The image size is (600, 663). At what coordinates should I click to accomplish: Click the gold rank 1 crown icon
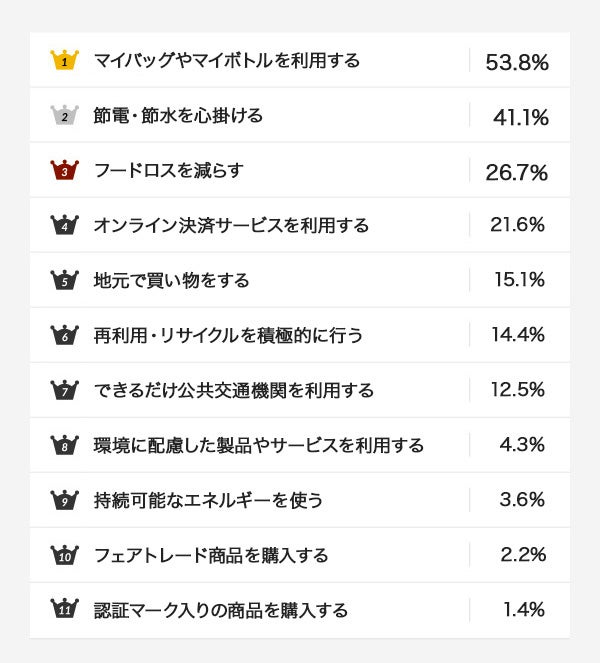[64, 60]
